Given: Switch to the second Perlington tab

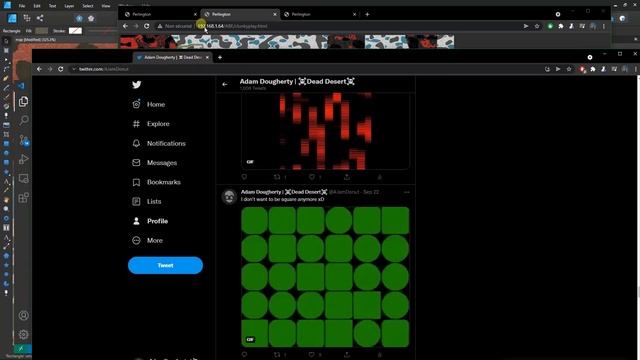Looking at the screenshot, I should coord(241,14).
